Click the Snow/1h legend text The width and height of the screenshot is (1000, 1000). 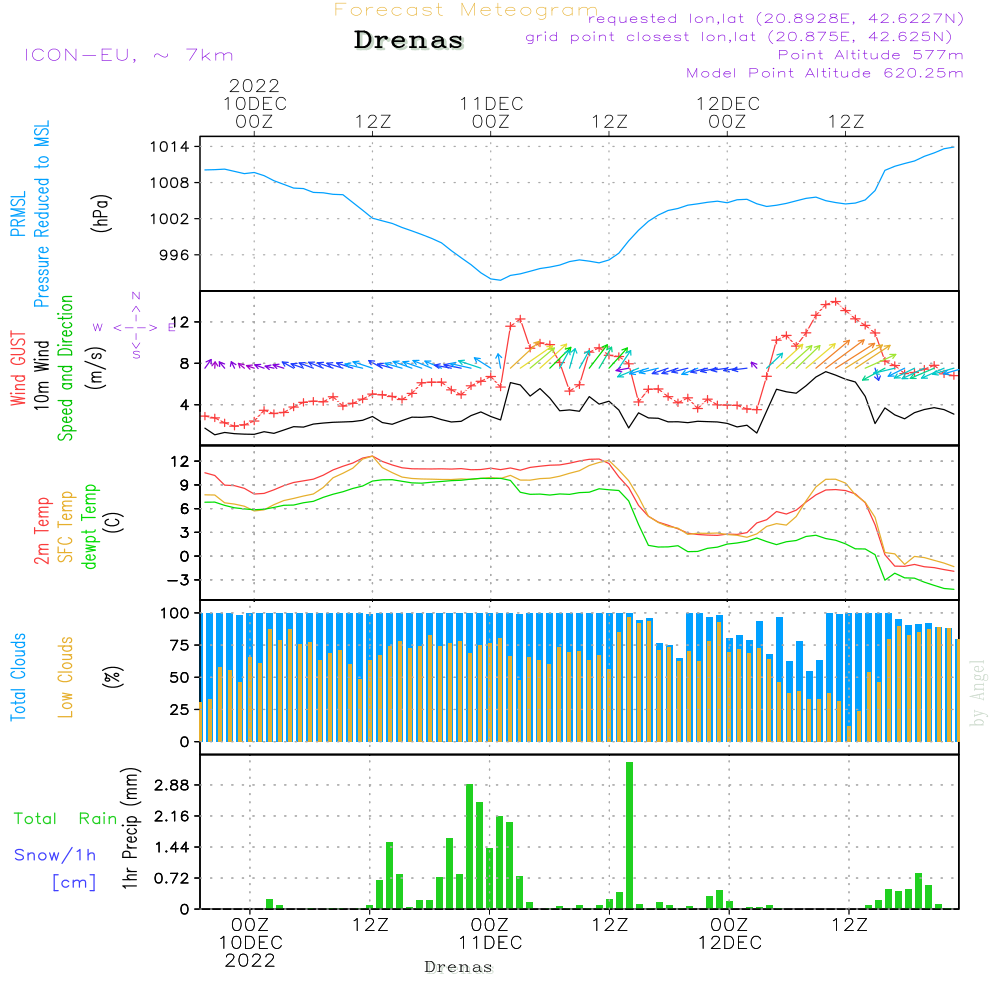pos(56,855)
